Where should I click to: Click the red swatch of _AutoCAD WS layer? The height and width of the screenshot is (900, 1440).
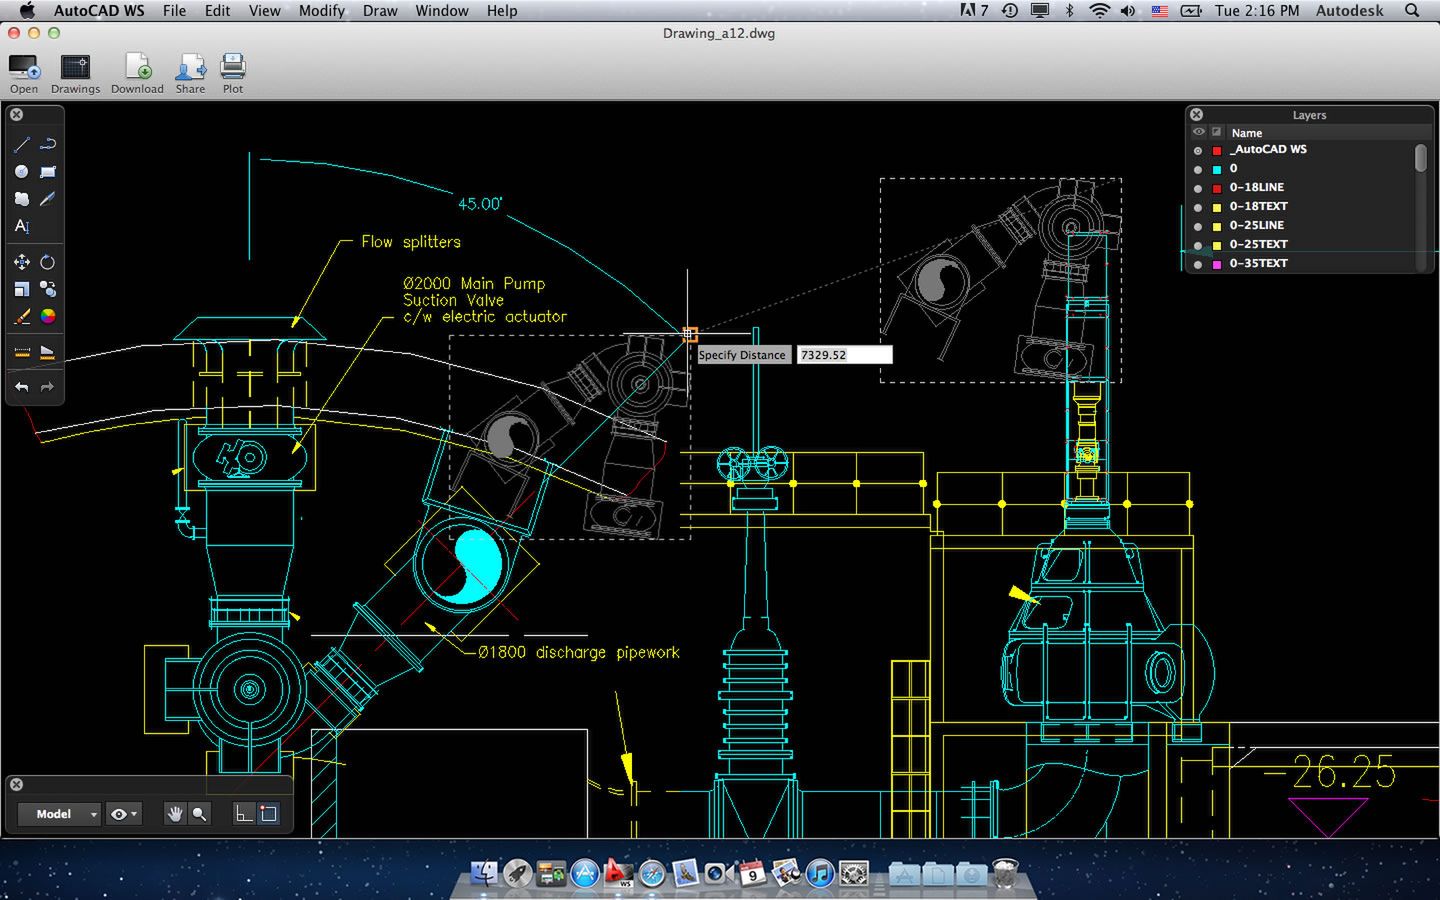pos(1217,150)
